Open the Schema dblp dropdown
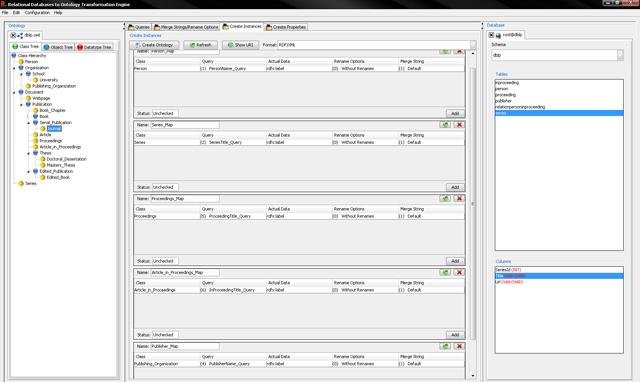Viewport: 640px width, 382px height. pos(620,55)
